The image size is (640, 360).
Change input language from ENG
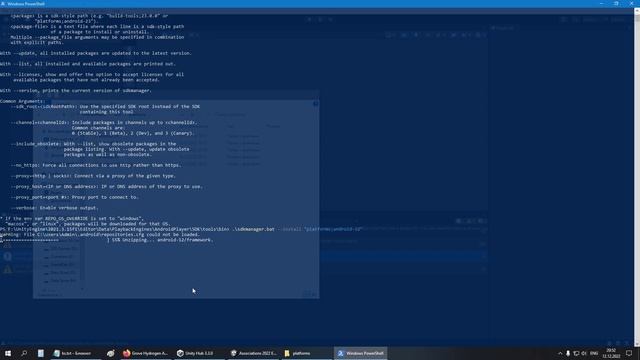594,353
